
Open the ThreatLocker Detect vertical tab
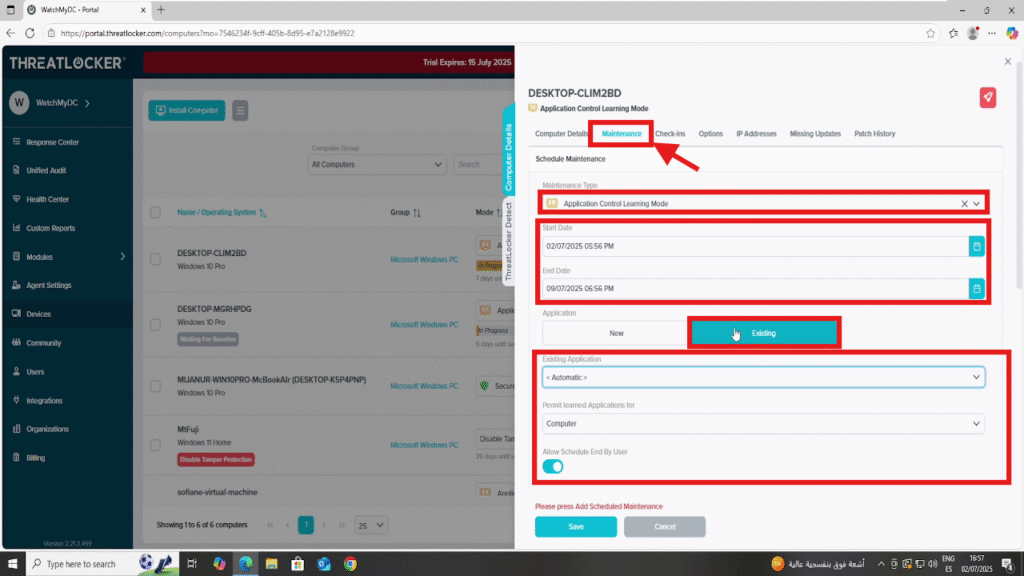coord(508,242)
